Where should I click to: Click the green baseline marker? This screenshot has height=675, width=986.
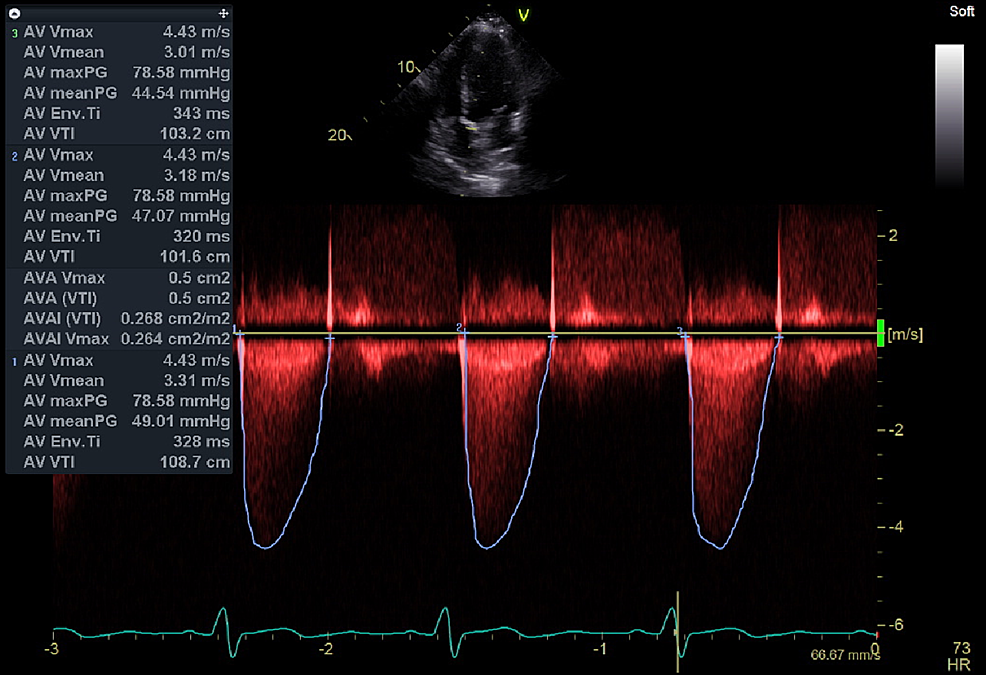point(880,333)
